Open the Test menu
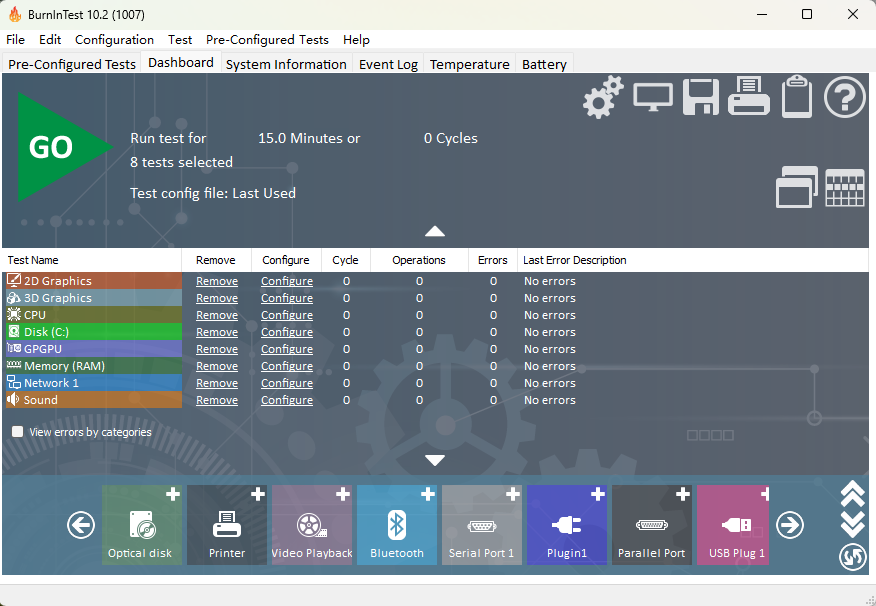The width and height of the screenshot is (876, 606). [180, 40]
